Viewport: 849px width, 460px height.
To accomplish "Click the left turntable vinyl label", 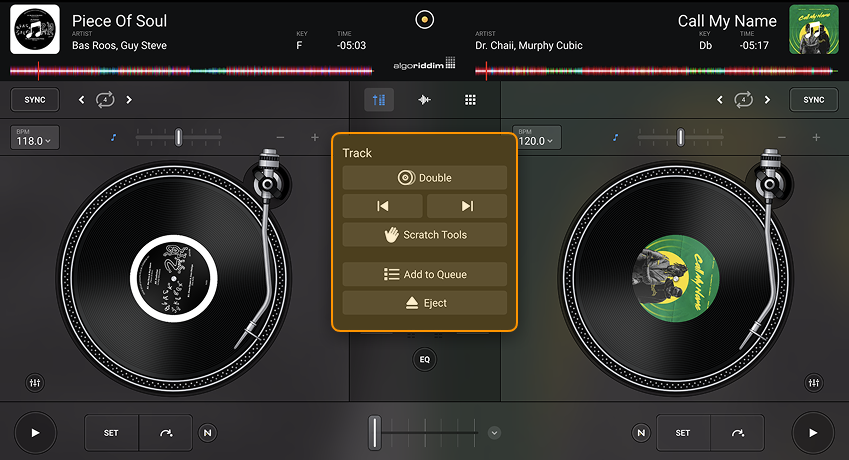I will tap(173, 279).
